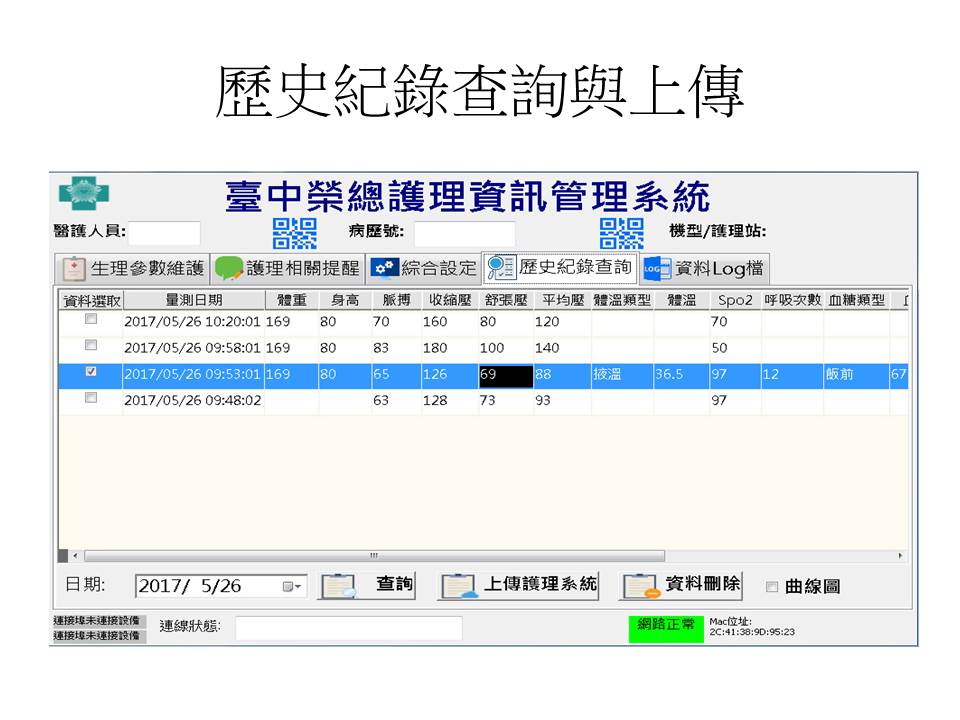Click the 平均壓 column header

point(562,300)
